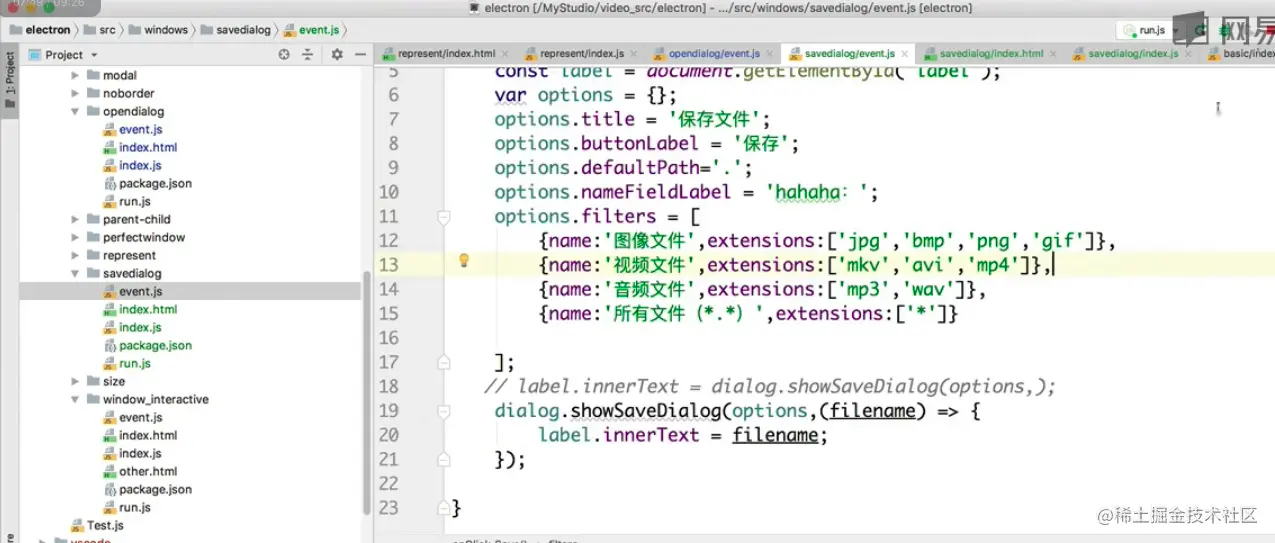
Task: Toggle the code fold marker at line 11
Action: [444, 216]
